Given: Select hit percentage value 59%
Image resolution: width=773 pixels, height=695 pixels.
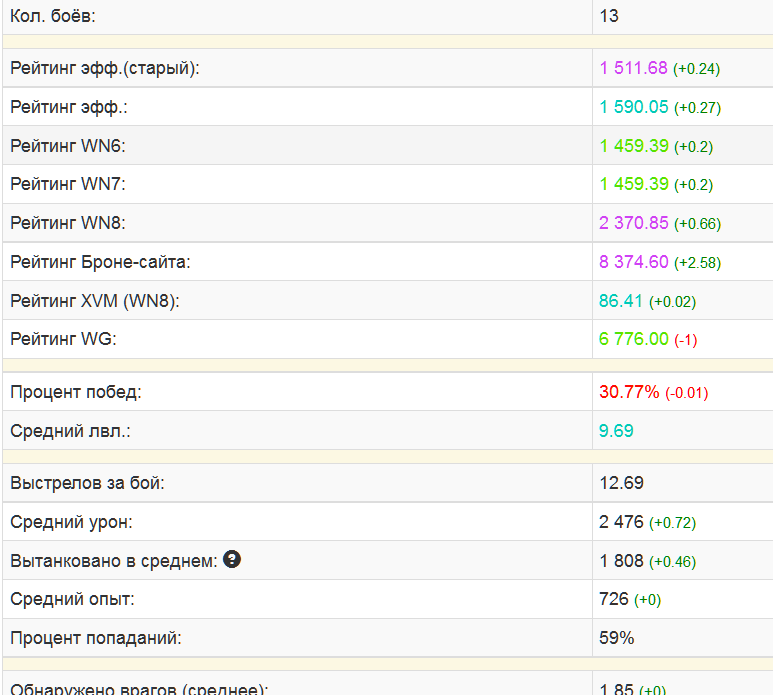Looking at the screenshot, I should (x=617, y=638).
